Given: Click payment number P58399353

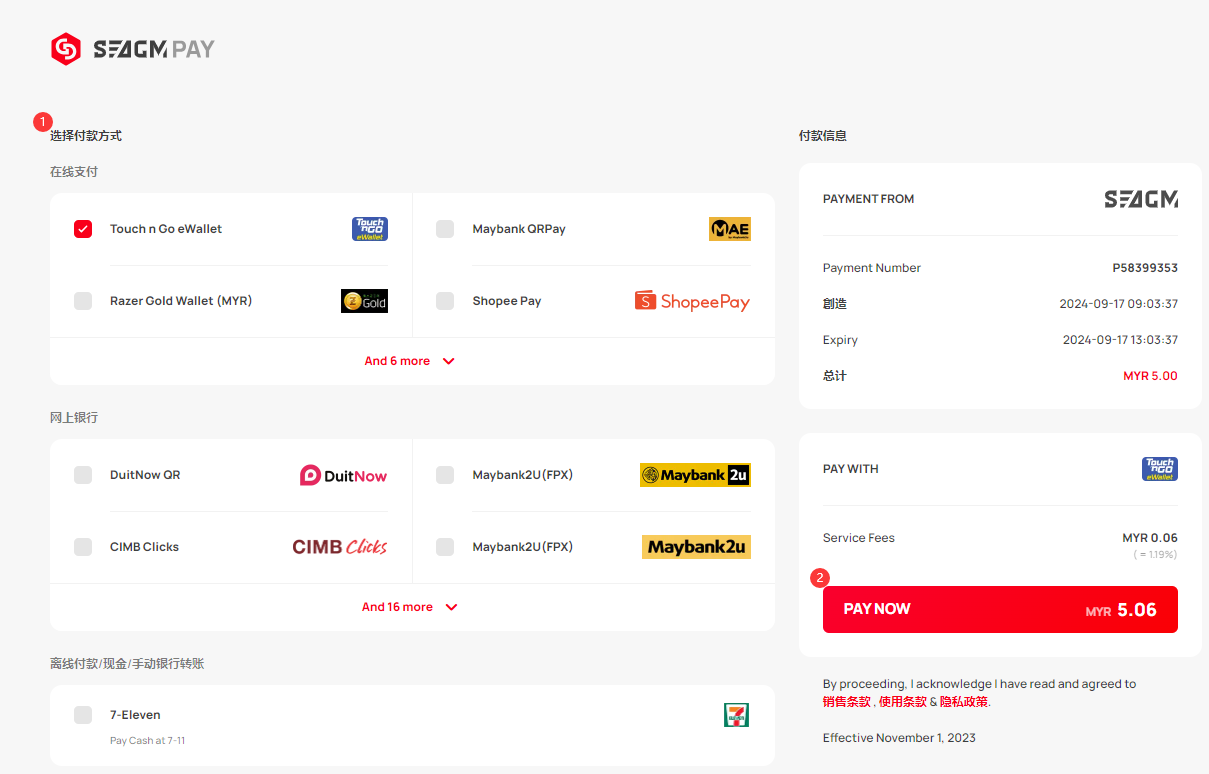Looking at the screenshot, I should click(x=1145, y=268).
